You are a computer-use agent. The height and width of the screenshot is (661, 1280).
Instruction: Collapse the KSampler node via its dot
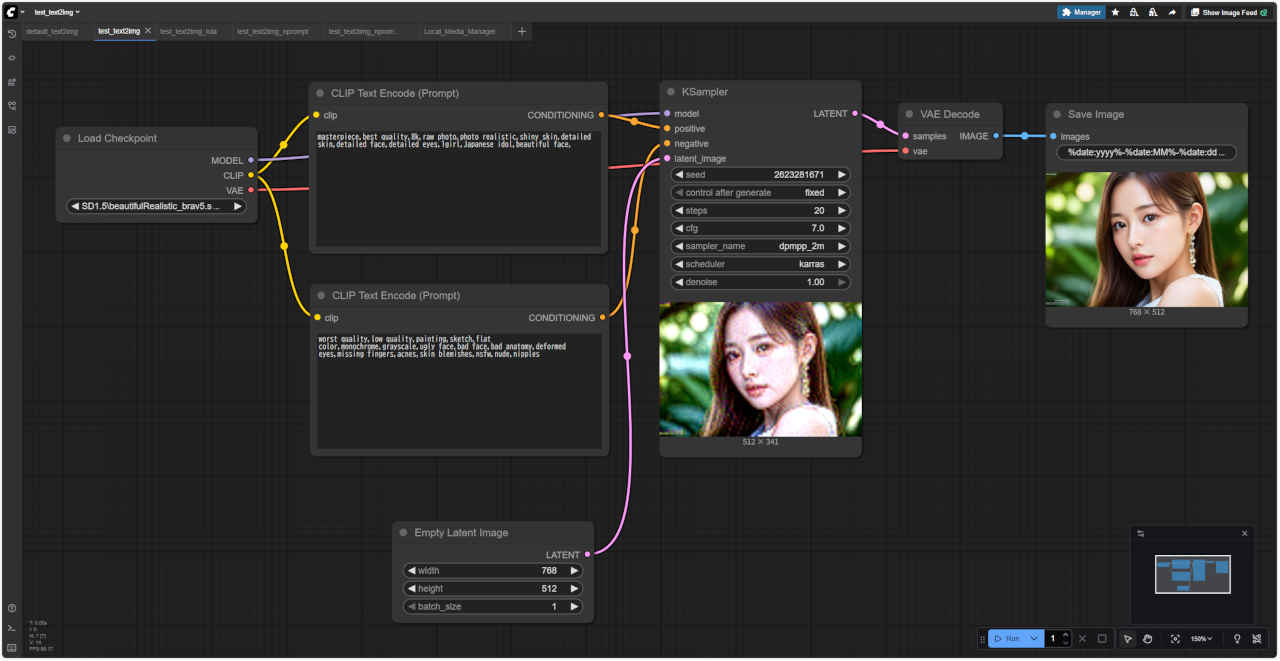click(x=670, y=92)
